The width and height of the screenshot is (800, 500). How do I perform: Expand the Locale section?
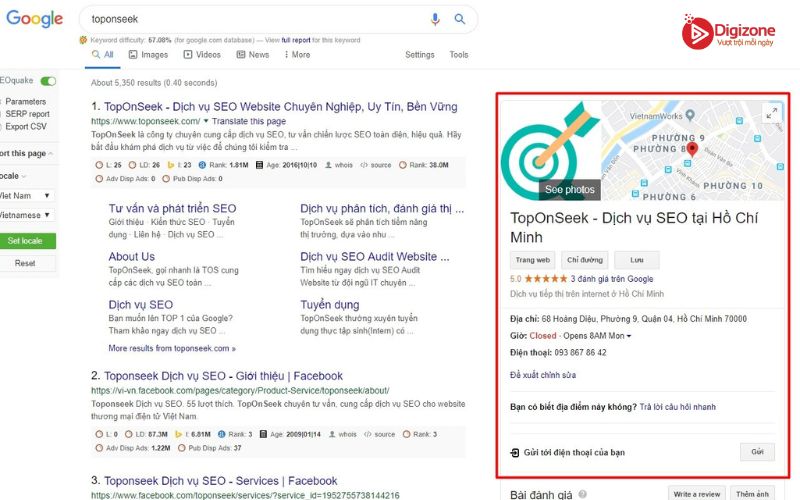[13, 176]
